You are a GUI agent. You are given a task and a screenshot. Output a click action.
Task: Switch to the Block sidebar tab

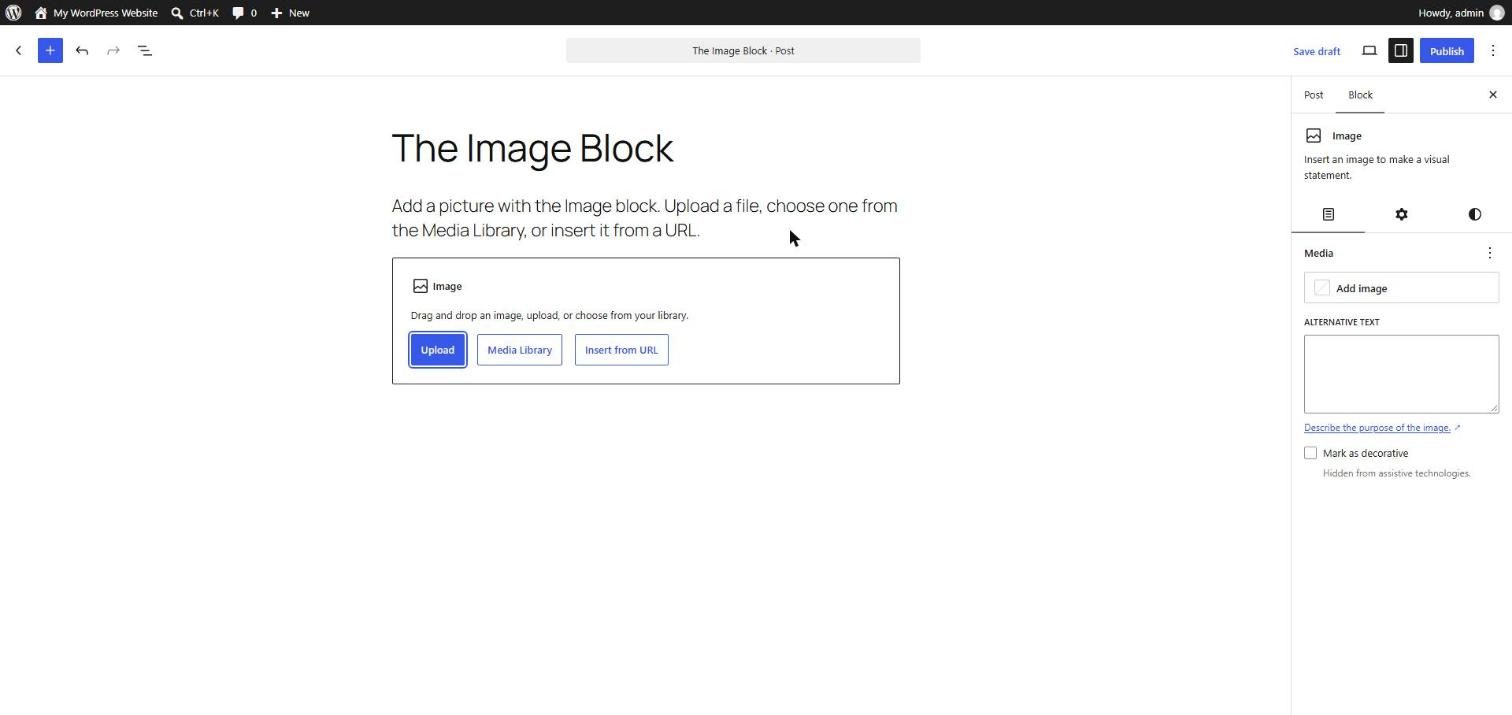tap(1360, 95)
